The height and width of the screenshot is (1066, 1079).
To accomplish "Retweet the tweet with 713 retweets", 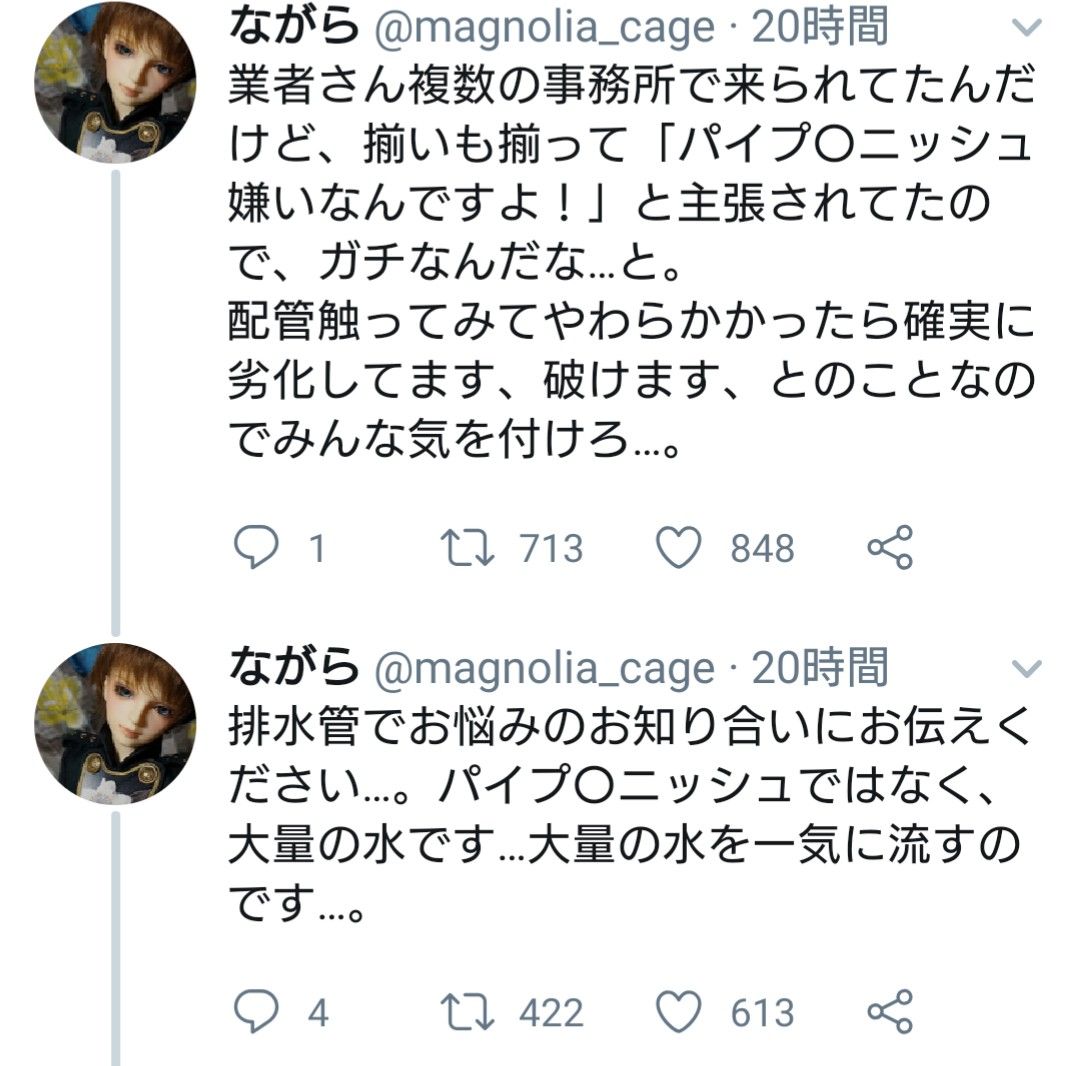I will (x=467, y=547).
